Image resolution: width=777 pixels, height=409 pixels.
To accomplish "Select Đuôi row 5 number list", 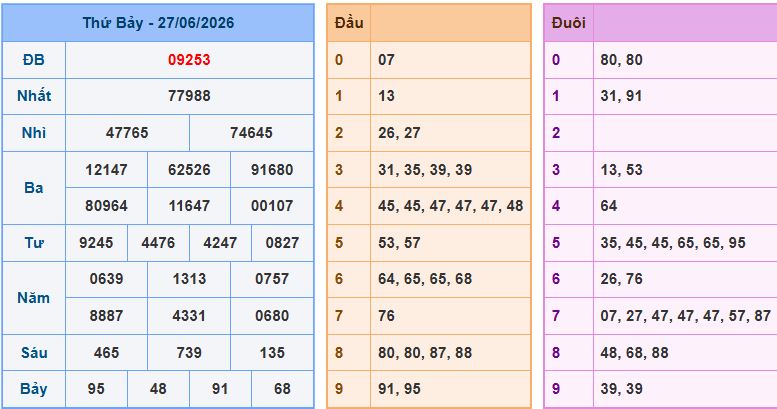I will click(x=673, y=242).
